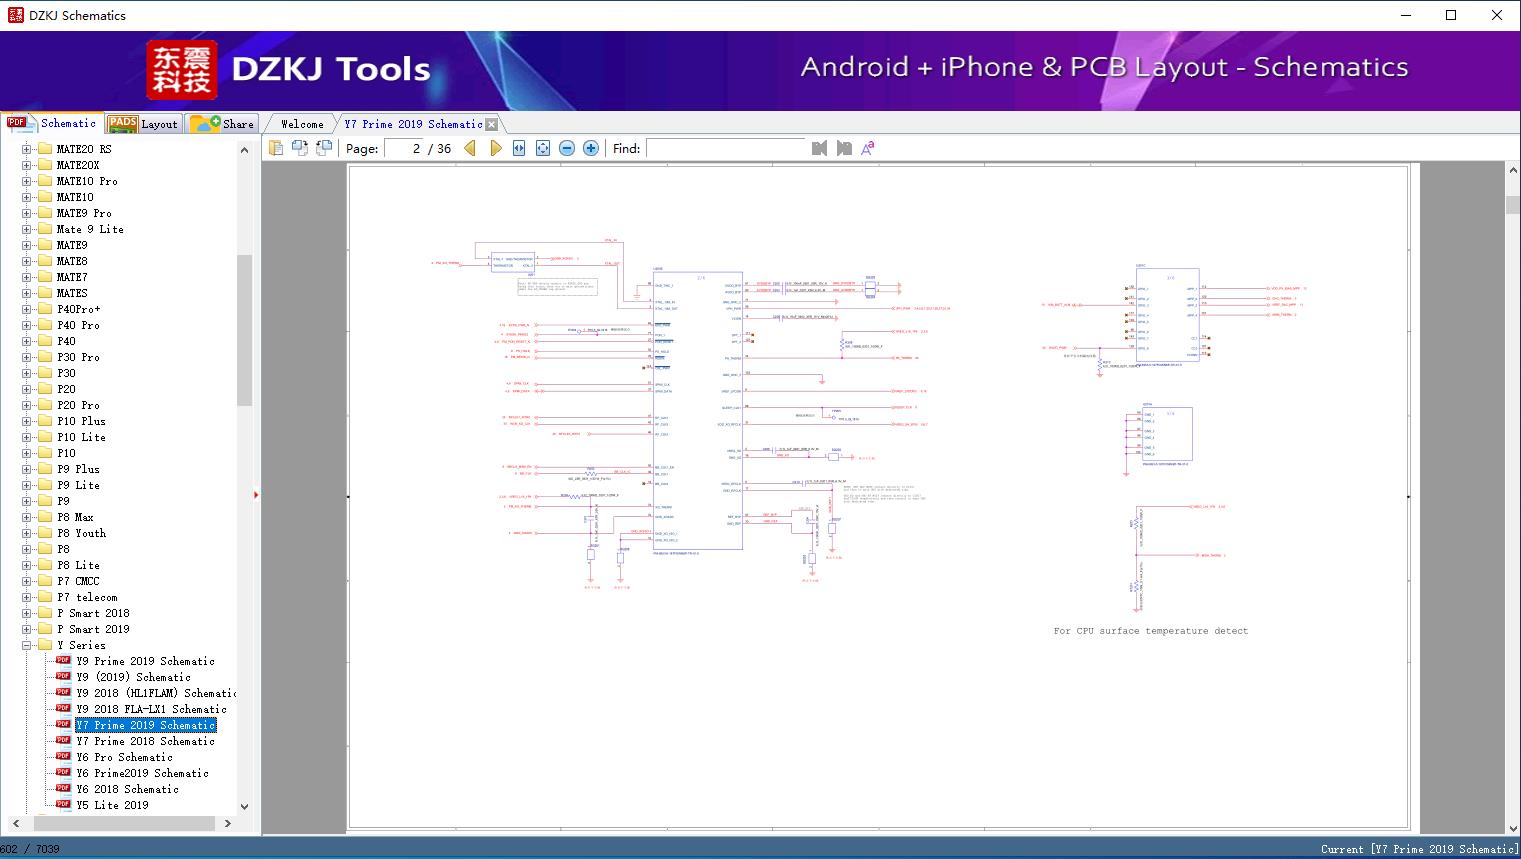Zoom out with the minus icon
This screenshot has width=1521, height=859.
pyautogui.click(x=567, y=148)
